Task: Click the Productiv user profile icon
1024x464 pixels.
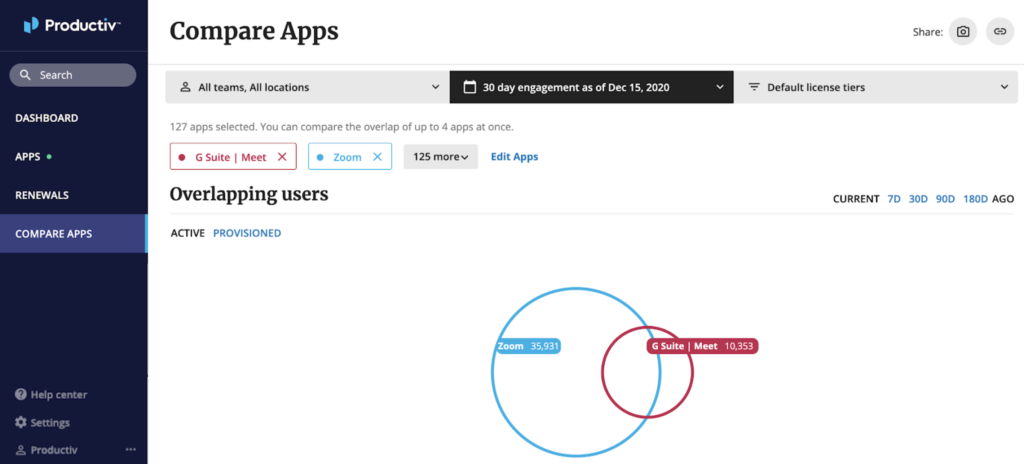Action: 21,450
